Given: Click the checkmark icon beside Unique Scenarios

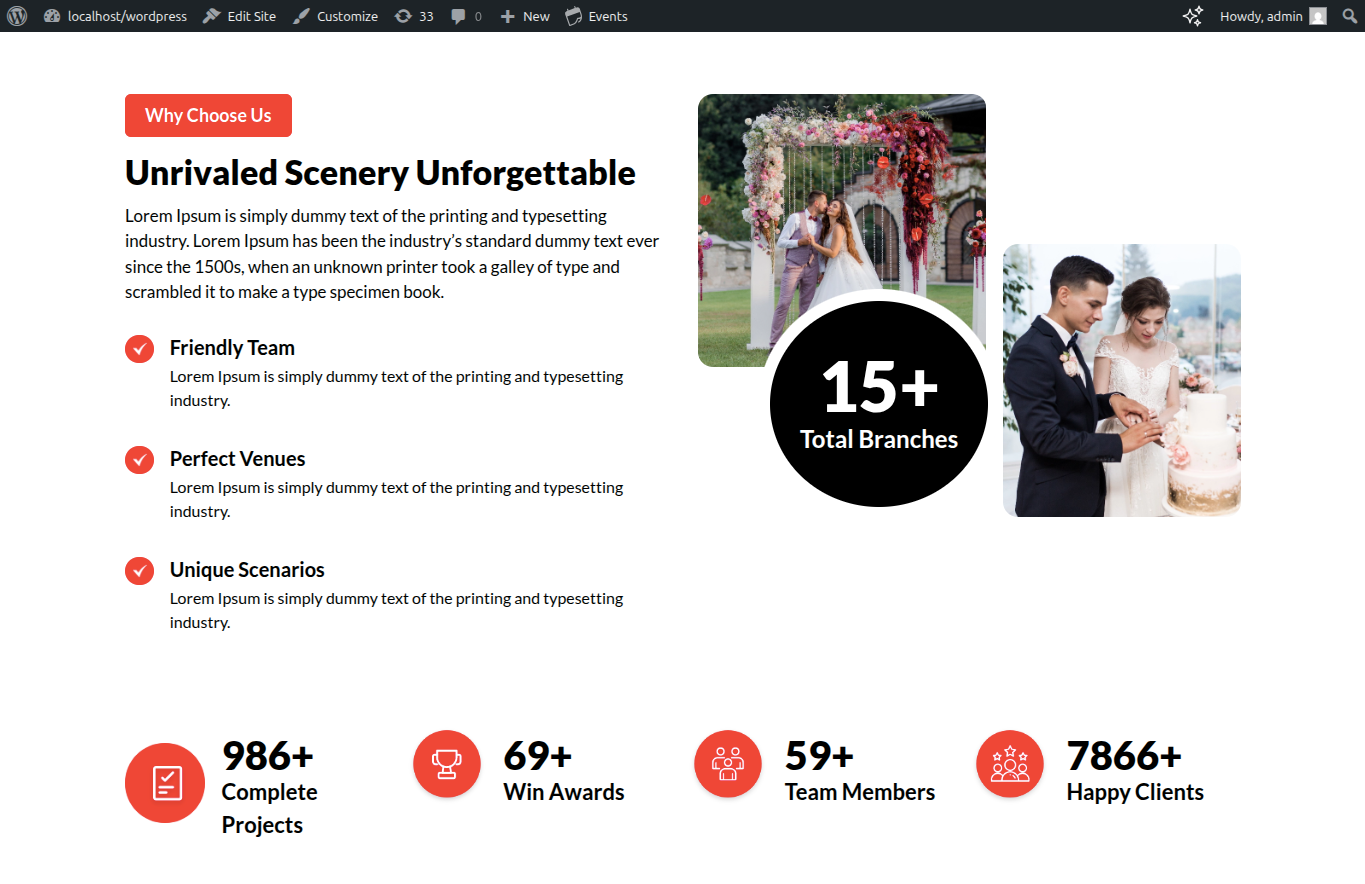Looking at the screenshot, I should click(139, 571).
